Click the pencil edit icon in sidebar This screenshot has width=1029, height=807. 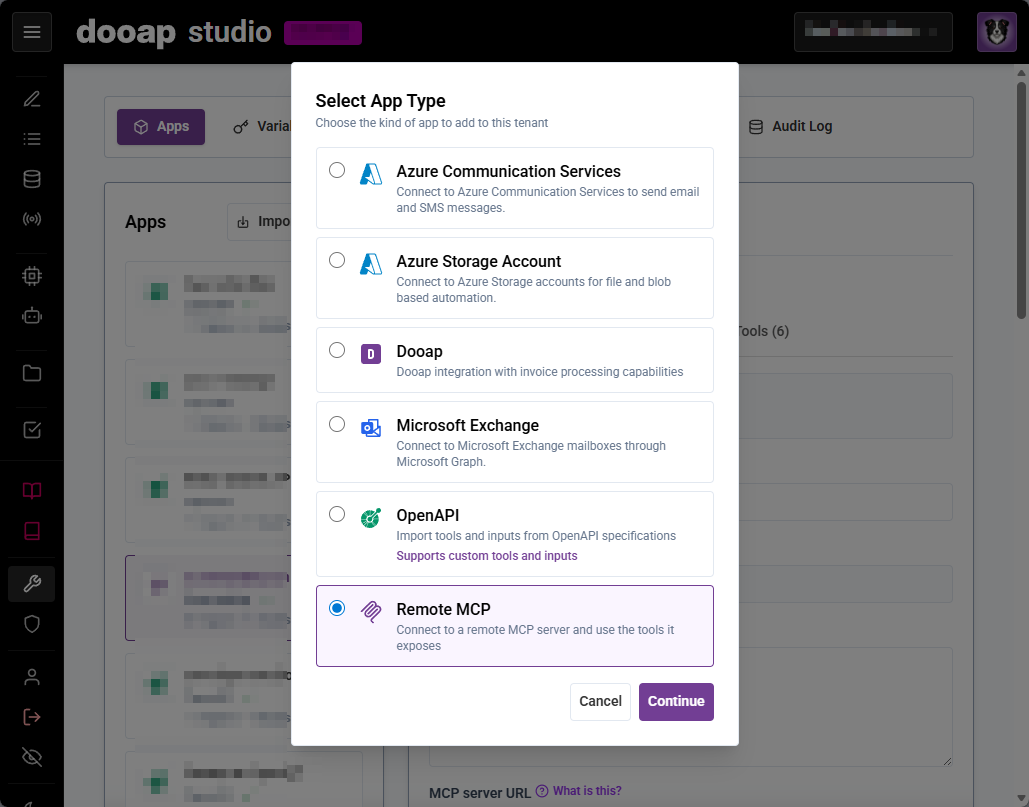click(32, 99)
